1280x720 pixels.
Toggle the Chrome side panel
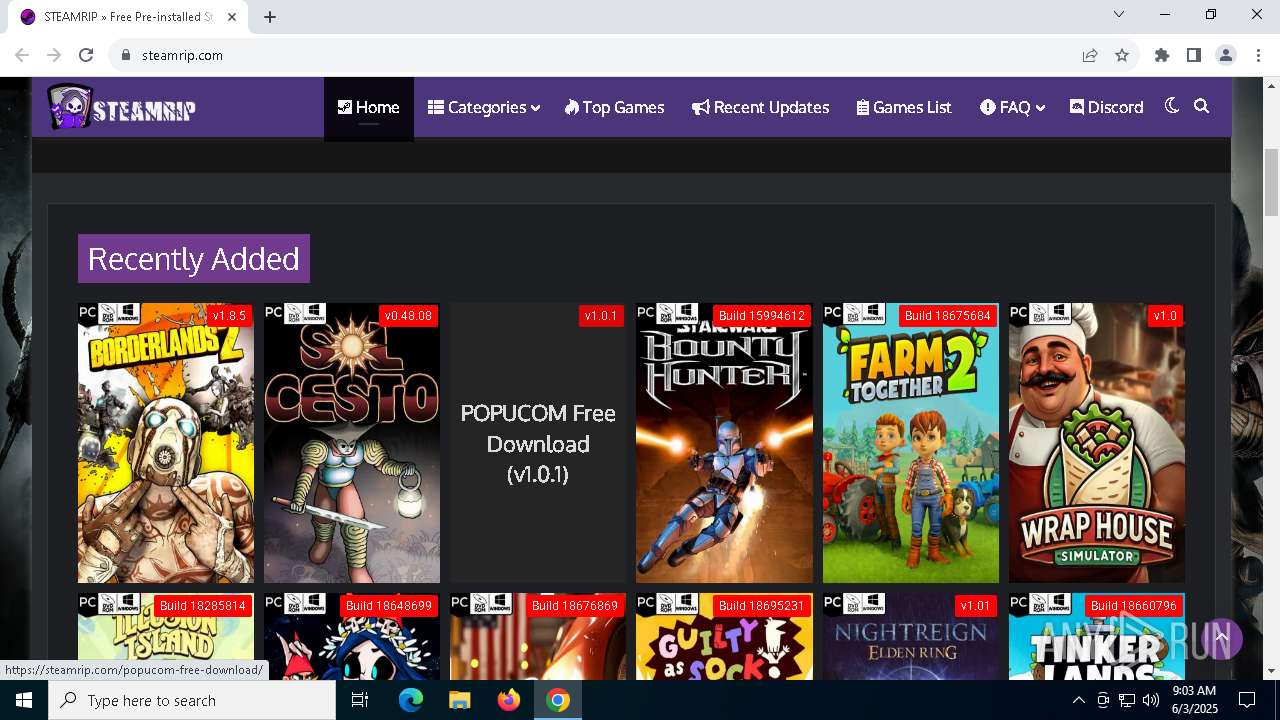point(1194,55)
